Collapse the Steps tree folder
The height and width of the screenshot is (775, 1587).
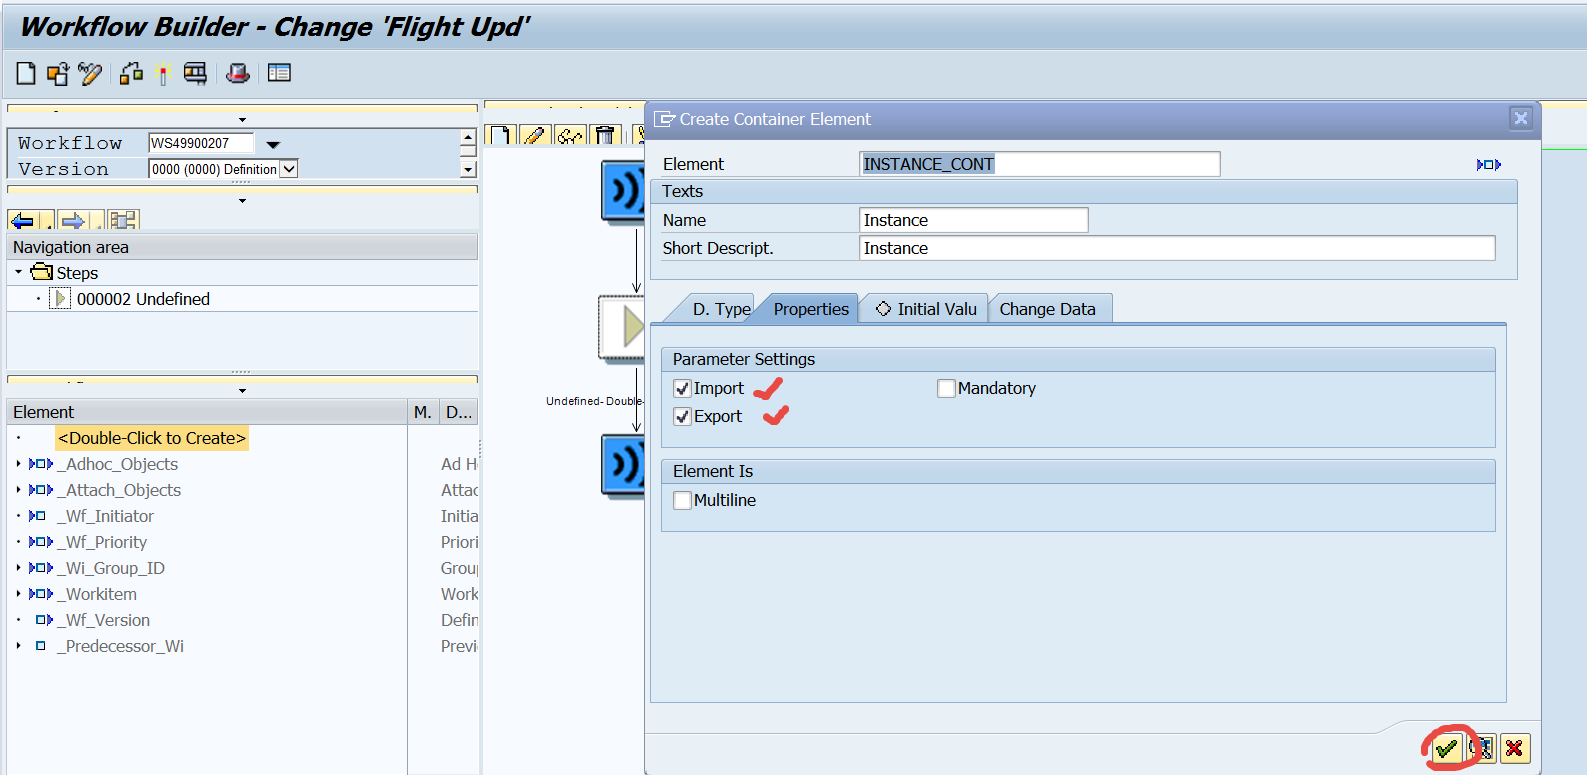coord(18,272)
